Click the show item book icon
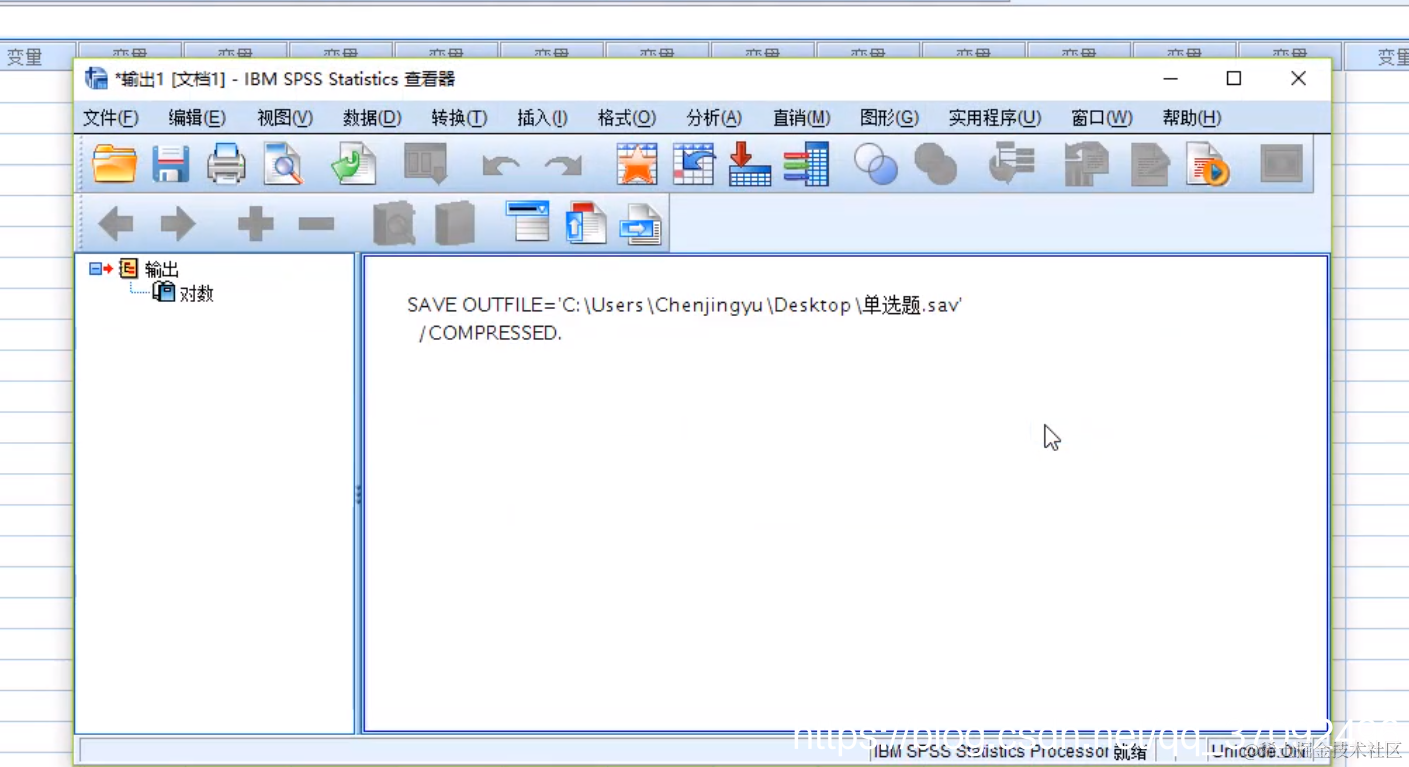1409x767 pixels. click(394, 223)
